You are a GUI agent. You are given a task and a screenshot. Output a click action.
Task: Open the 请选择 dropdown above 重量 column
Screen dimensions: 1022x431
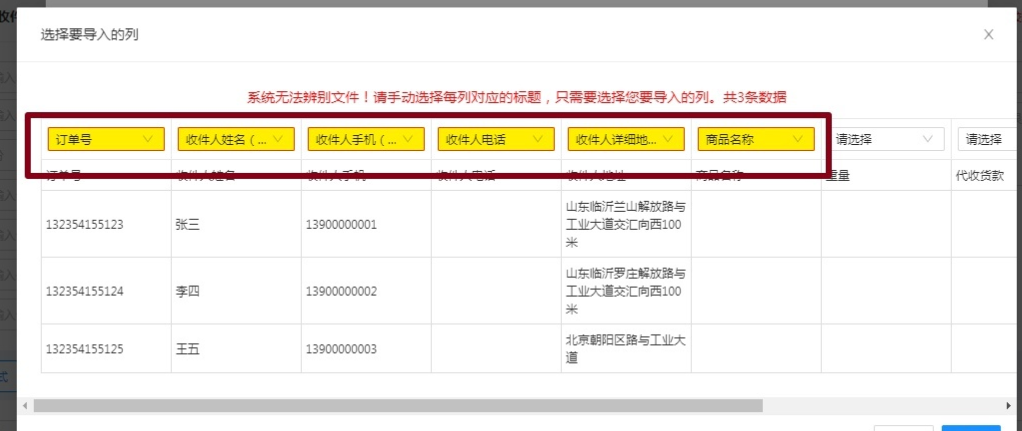[886, 139]
